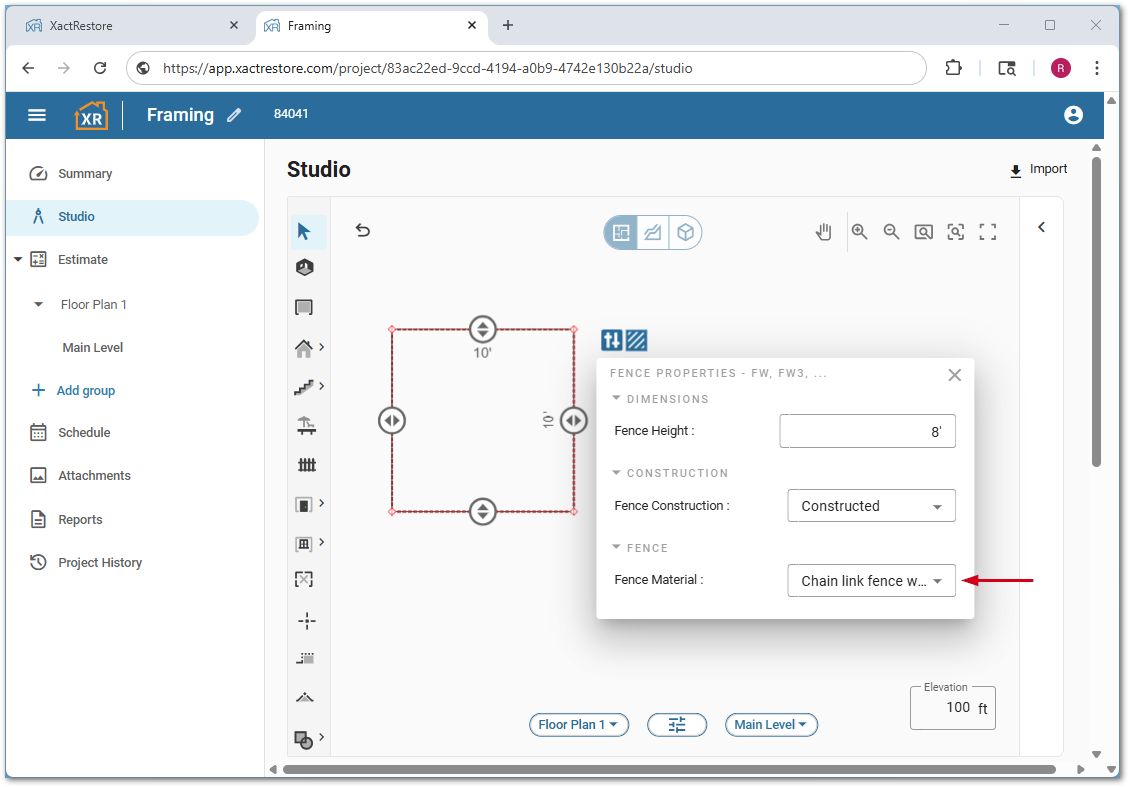Click Add group link
This screenshot has width=1129, height=787.
pos(85,391)
